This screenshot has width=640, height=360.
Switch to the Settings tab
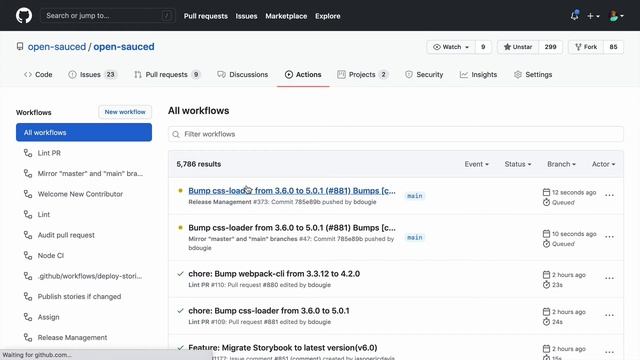point(533,75)
